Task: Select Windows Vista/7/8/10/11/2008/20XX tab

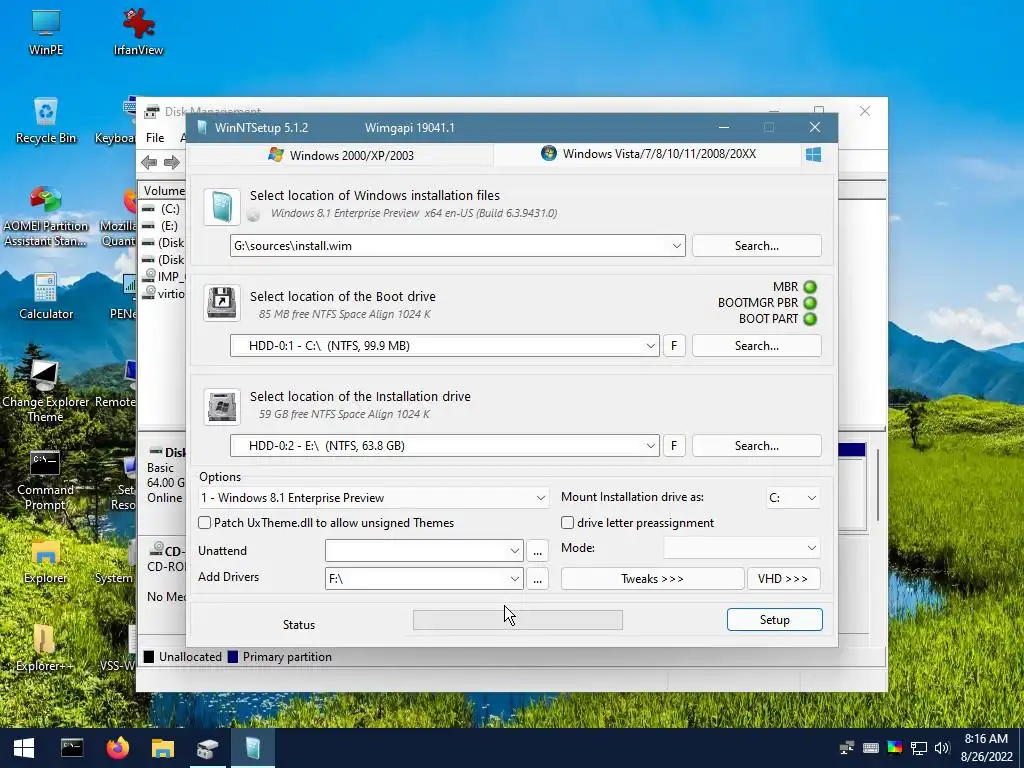Action: pos(648,154)
